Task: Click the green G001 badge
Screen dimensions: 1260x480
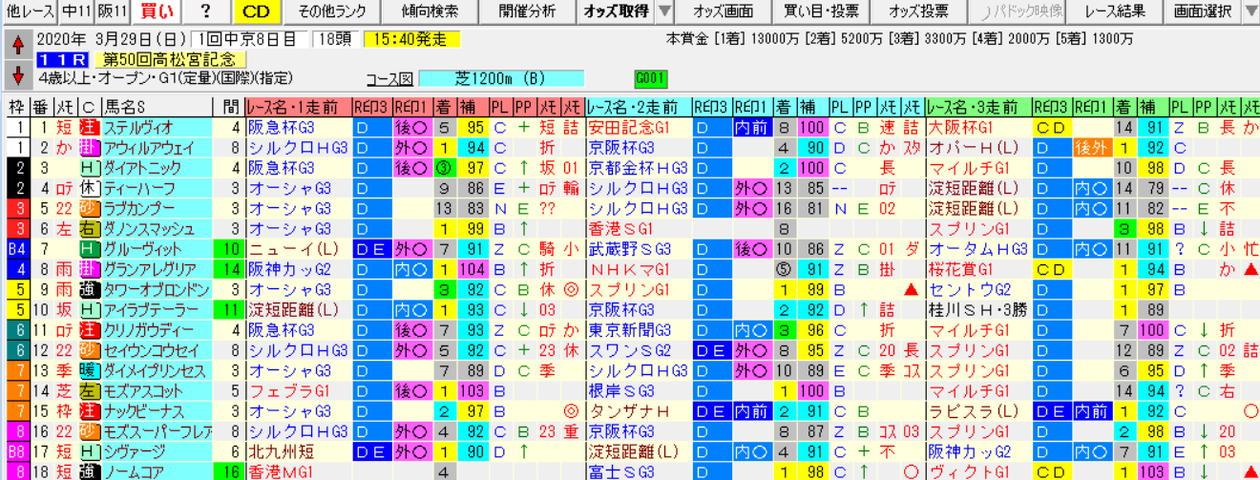Action: click(x=650, y=78)
